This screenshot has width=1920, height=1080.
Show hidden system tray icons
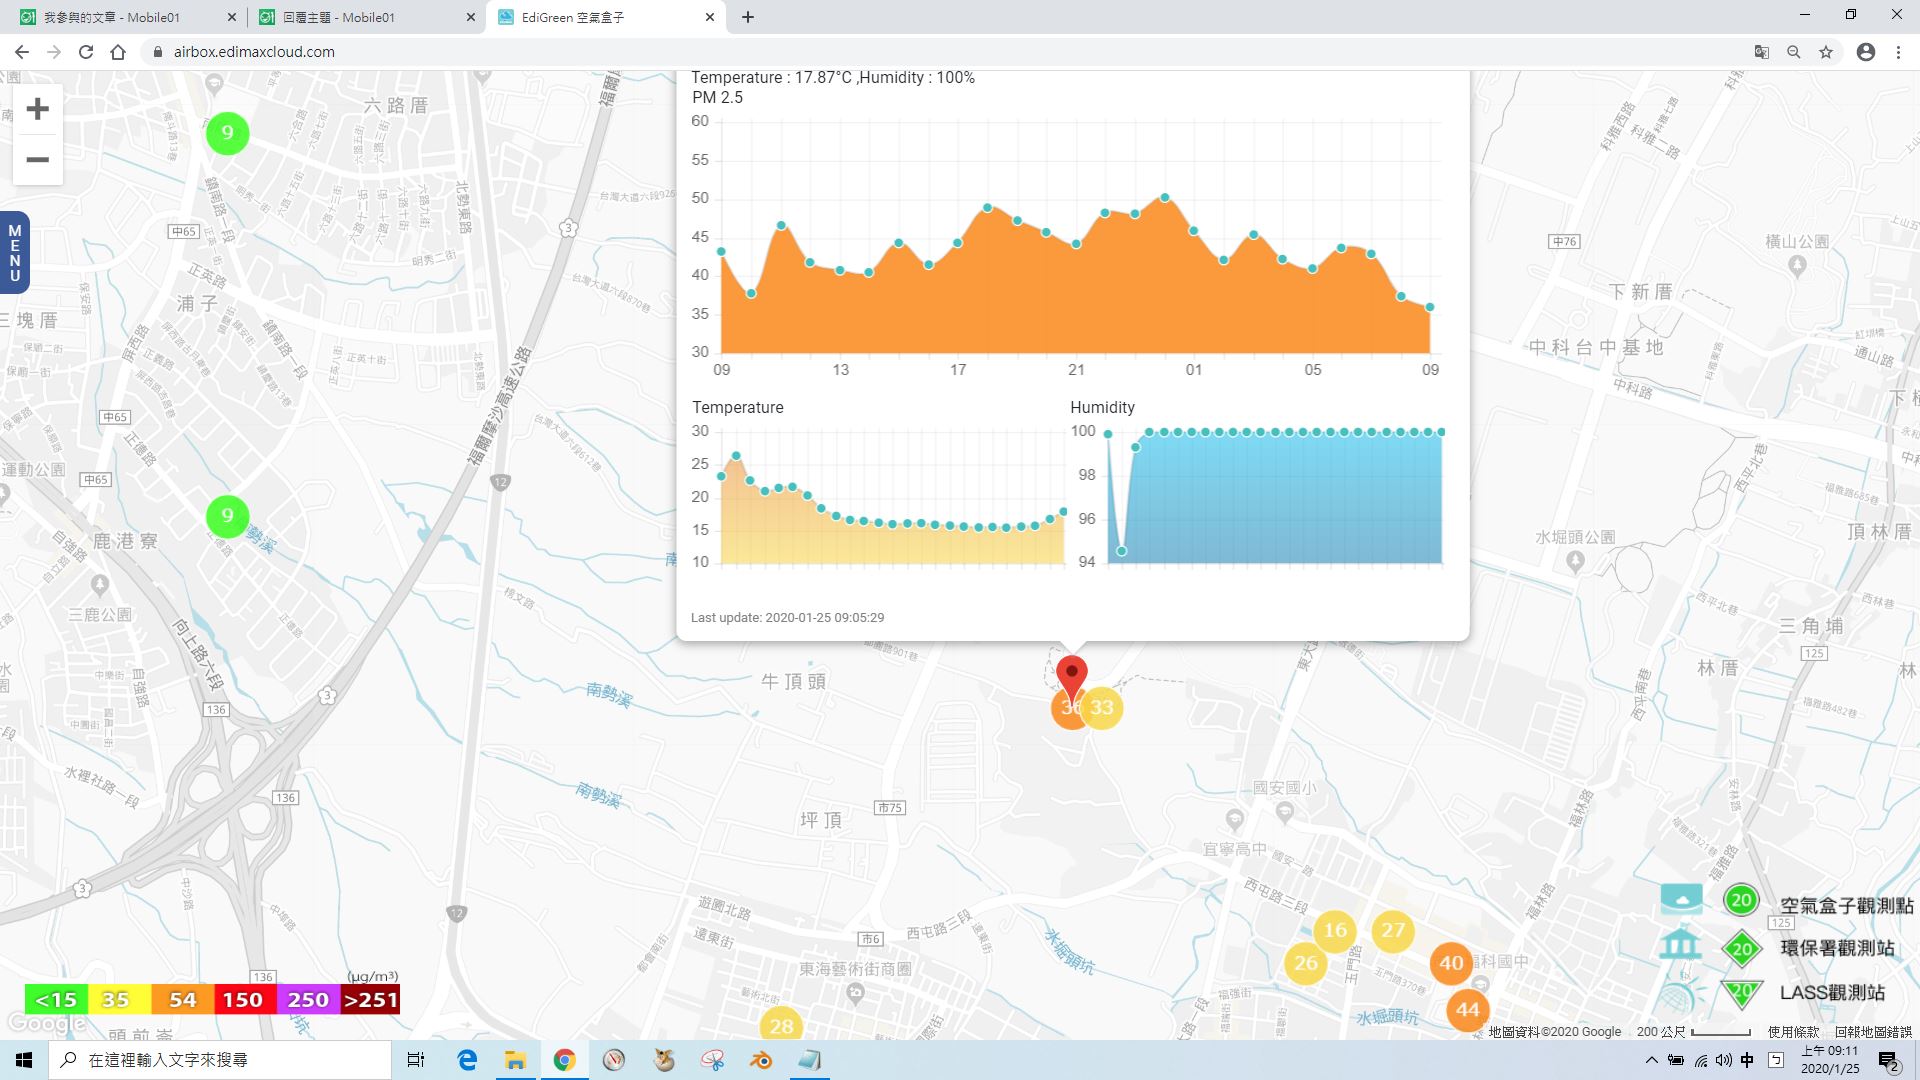(x=1651, y=1060)
